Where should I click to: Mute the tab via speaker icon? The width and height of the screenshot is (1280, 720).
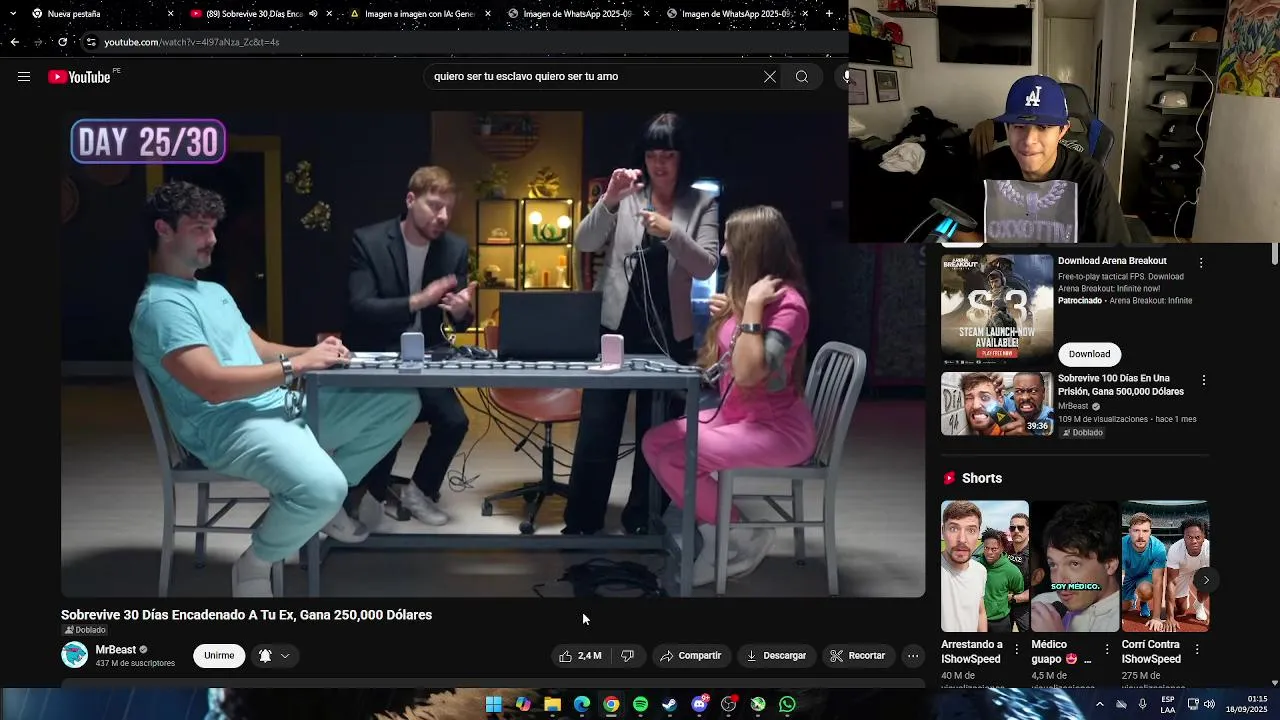click(x=313, y=14)
